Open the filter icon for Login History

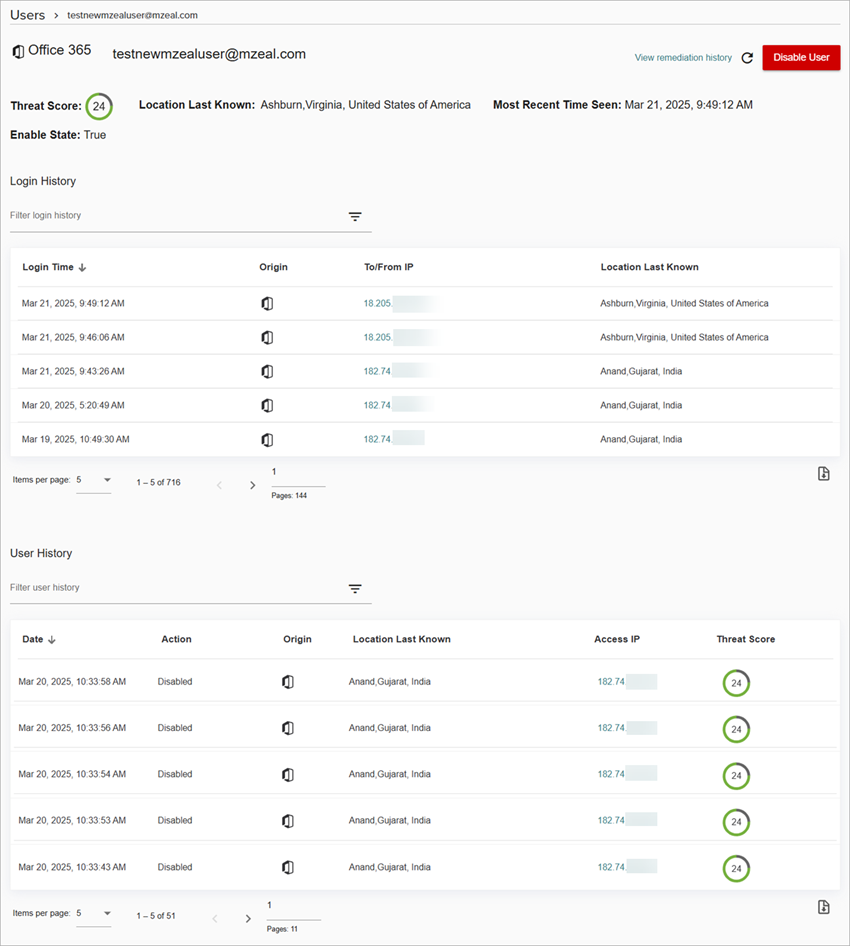pos(355,216)
